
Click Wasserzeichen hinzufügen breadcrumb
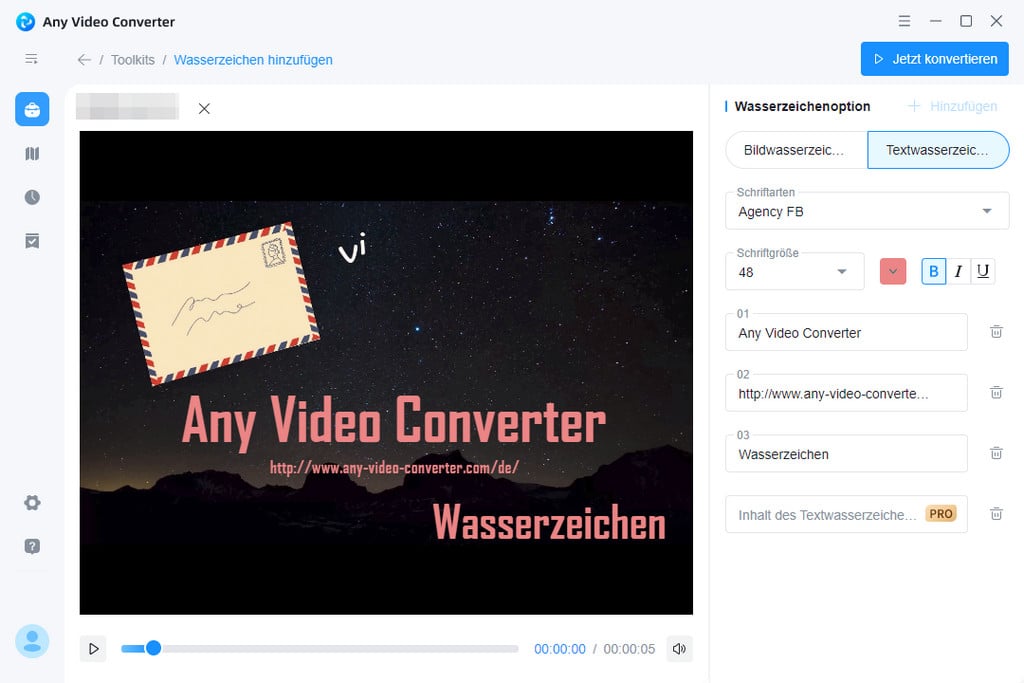253,60
